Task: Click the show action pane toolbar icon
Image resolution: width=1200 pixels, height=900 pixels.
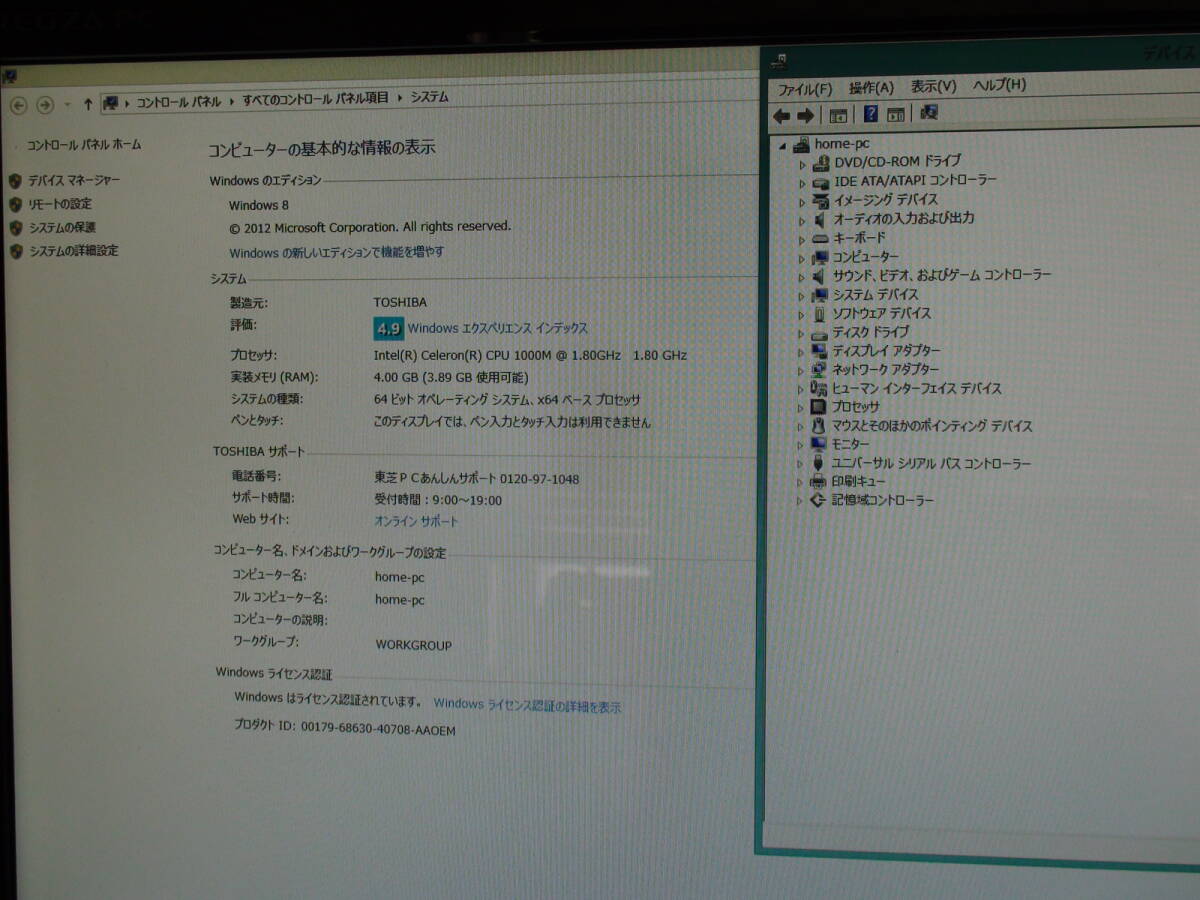Action: click(x=896, y=115)
